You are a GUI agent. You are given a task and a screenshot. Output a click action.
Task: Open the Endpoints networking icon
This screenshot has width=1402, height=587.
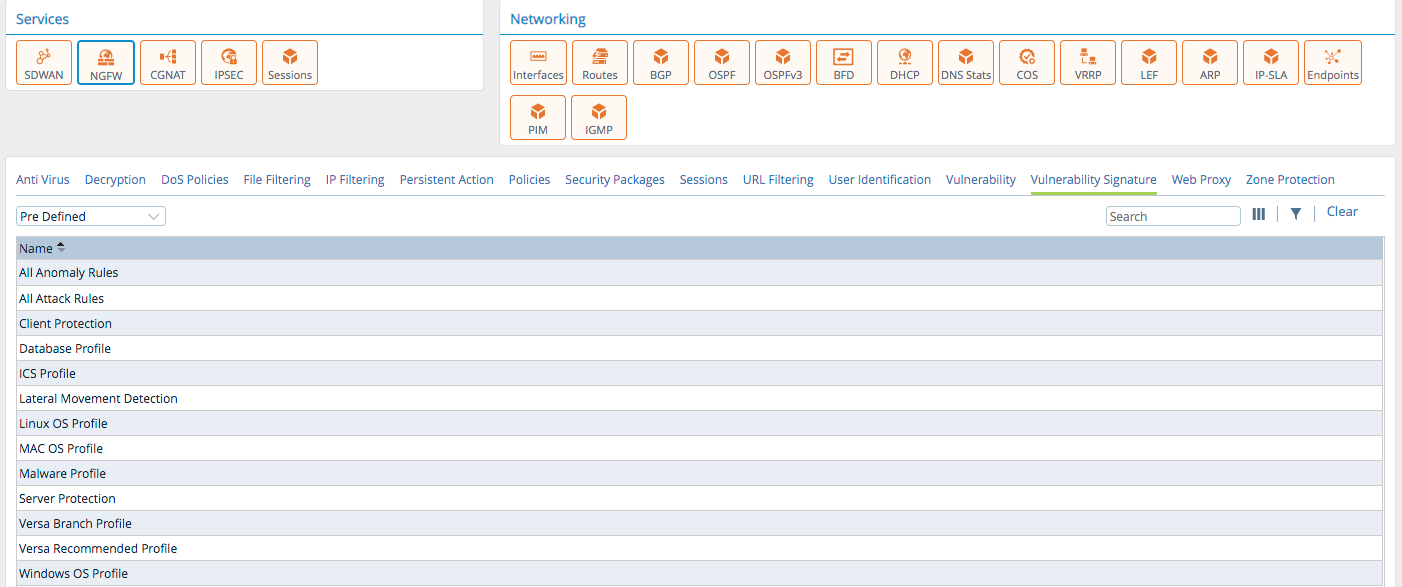[1332, 62]
